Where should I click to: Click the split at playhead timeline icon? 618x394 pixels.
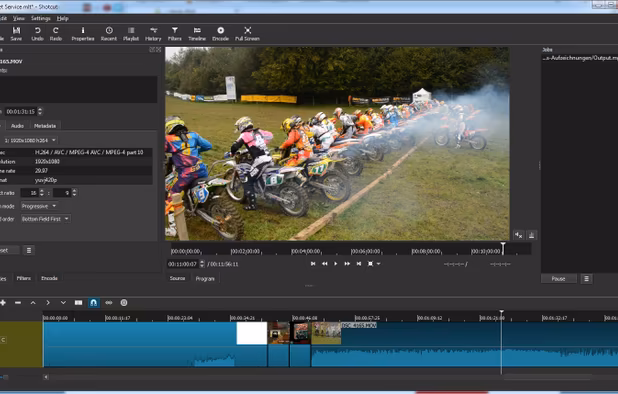(x=78, y=303)
